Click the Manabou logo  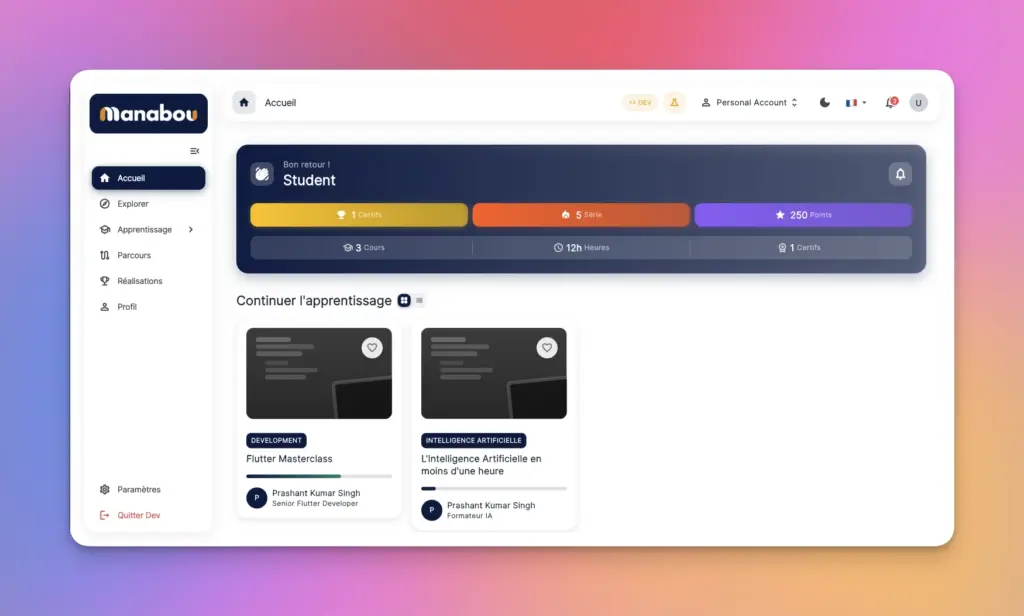148,114
